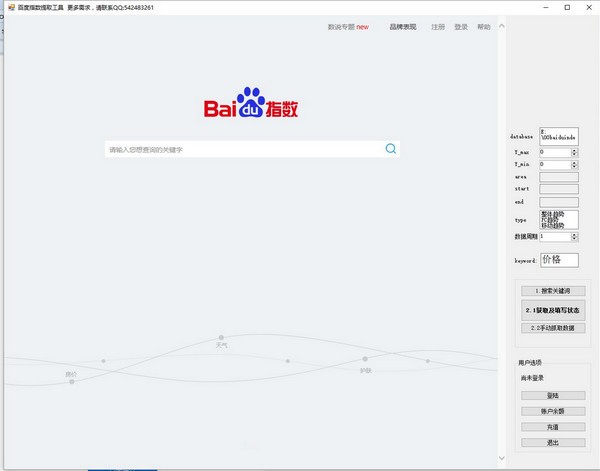The width and height of the screenshot is (600, 471).
Task: Open the 品牌表现 link
Action: [403, 27]
